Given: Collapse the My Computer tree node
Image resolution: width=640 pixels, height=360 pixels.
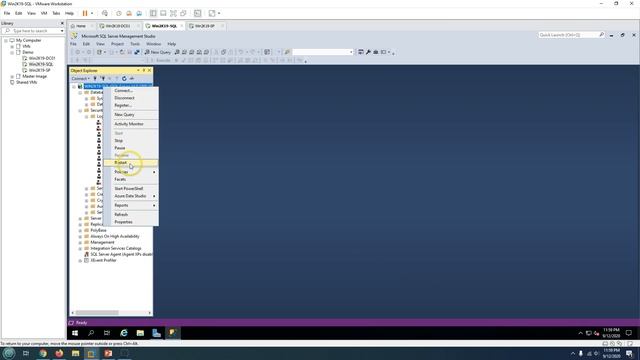Looking at the screenshot, I should [6, 40].
